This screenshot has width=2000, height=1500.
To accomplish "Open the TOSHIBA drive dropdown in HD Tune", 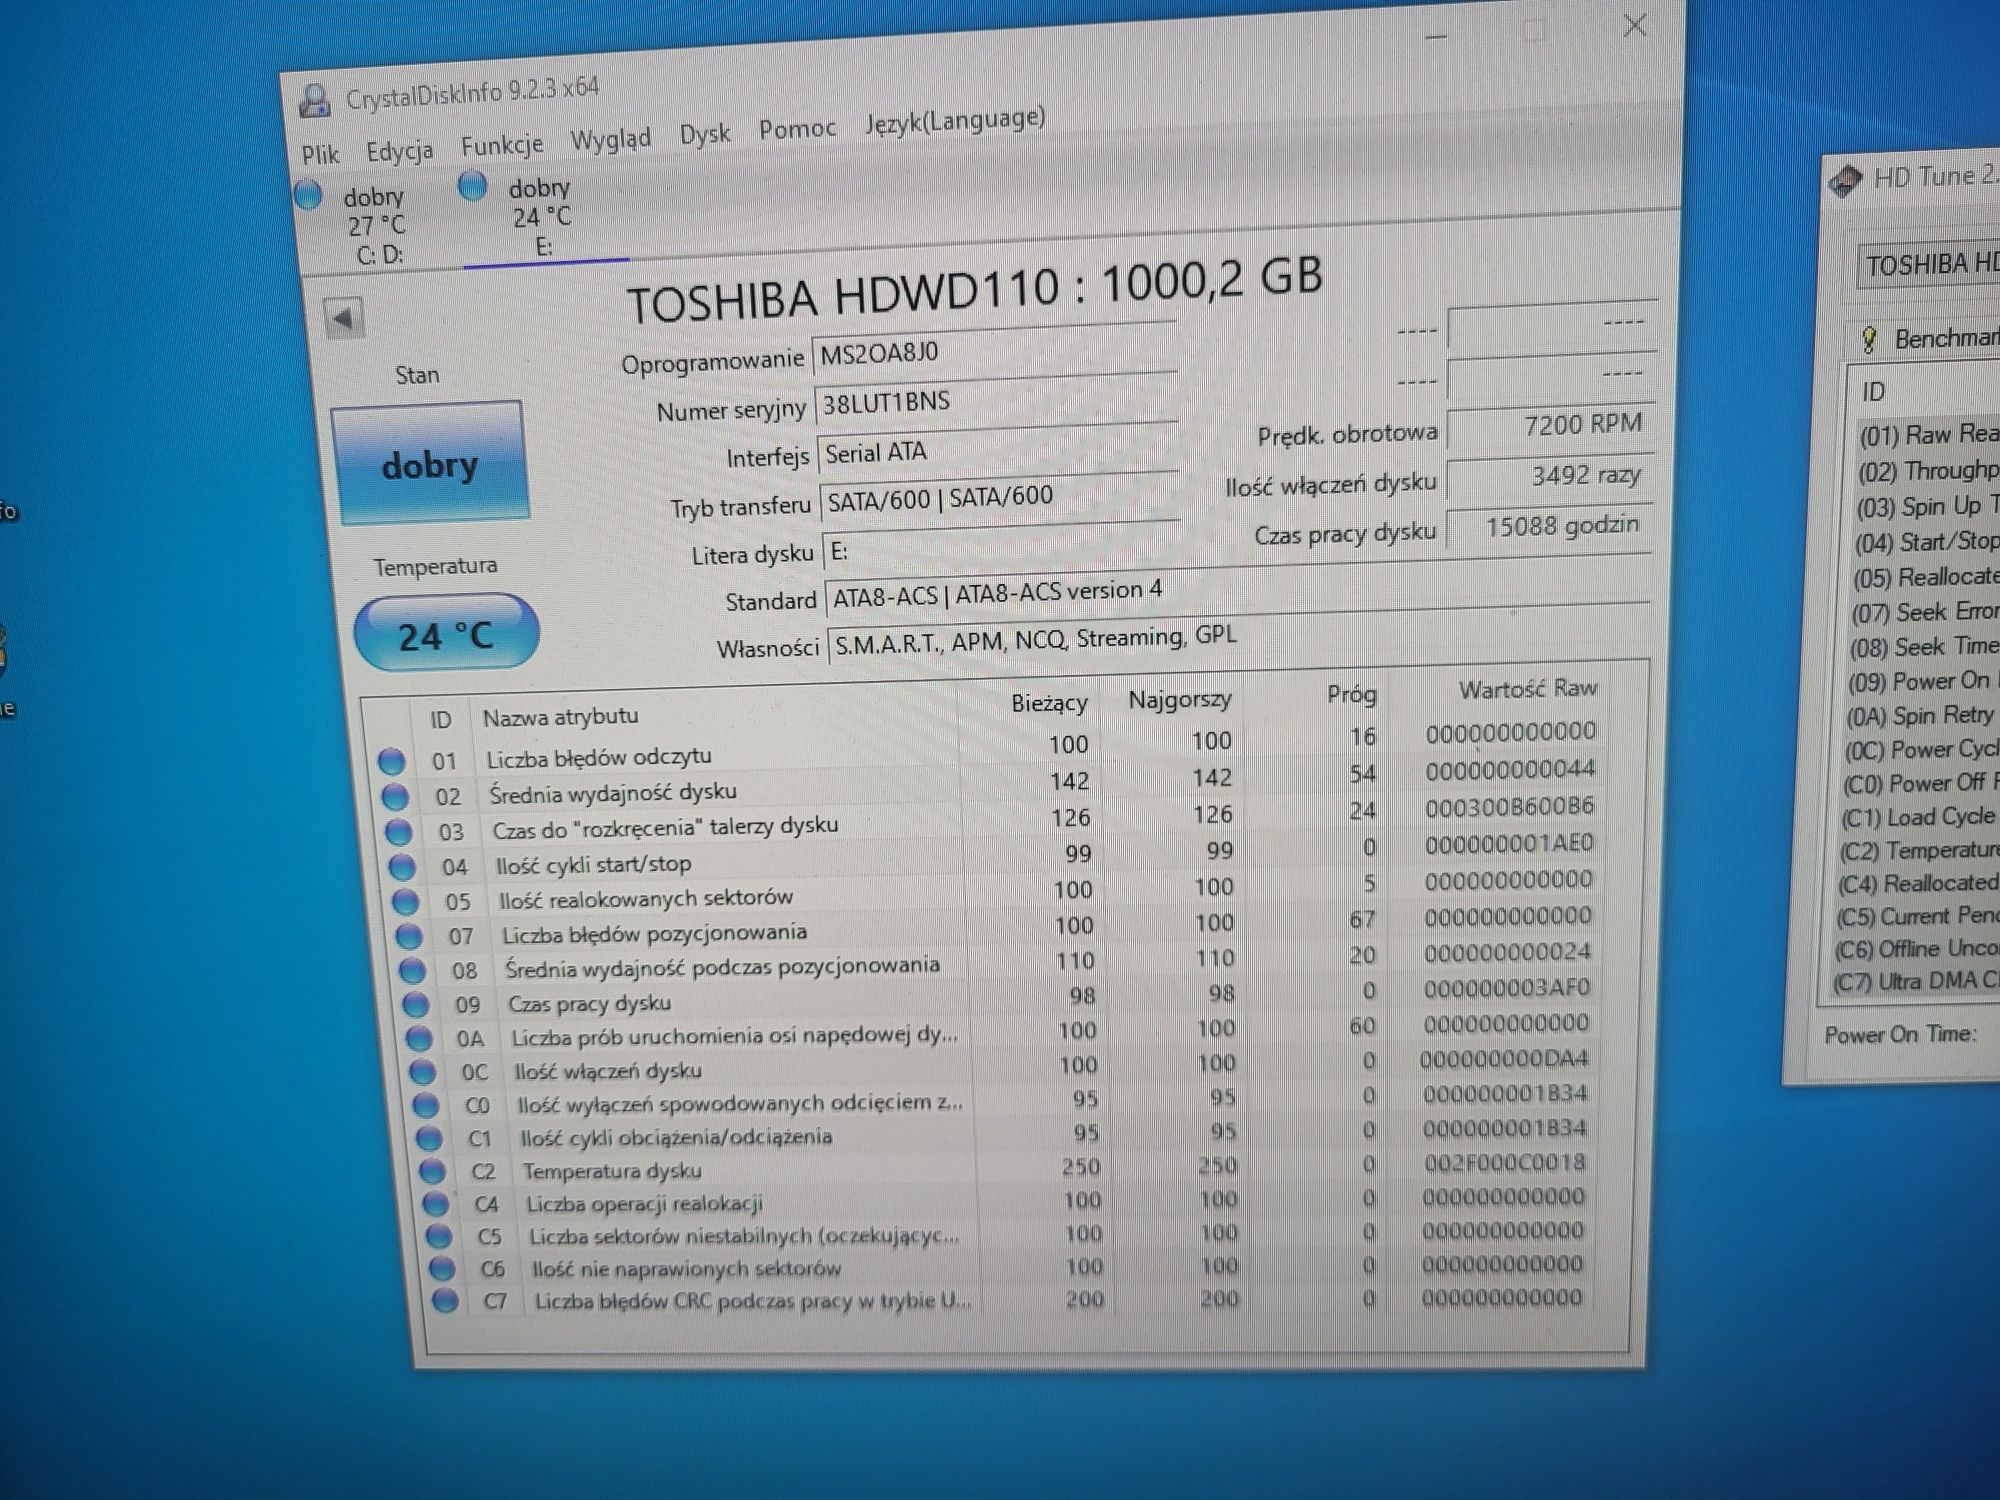I will 1929,265.
